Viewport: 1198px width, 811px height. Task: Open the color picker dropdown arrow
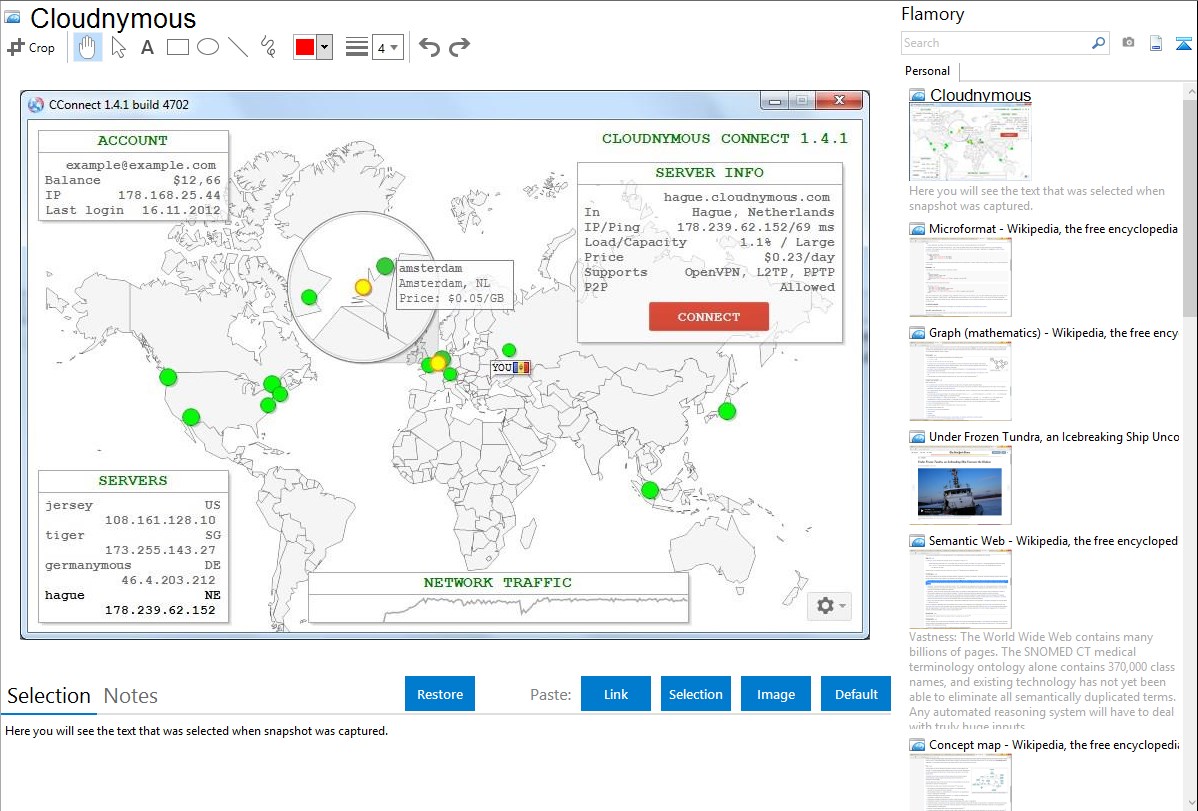coord(324,47)
